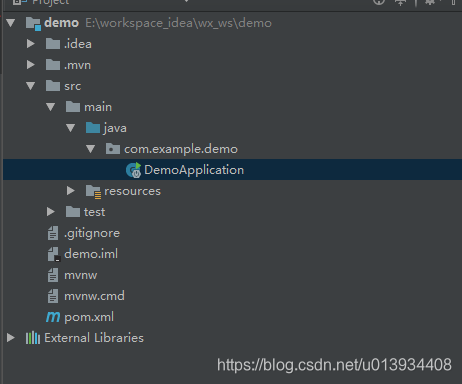
Task: Select the External Libraries label
Action: [x=94, y=338]
